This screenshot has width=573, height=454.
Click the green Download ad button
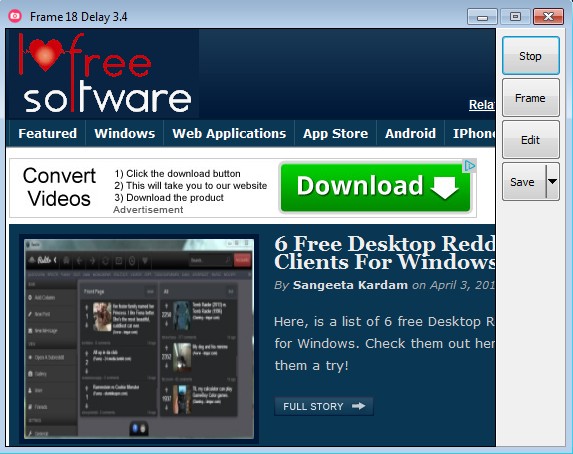click(376, 187)
